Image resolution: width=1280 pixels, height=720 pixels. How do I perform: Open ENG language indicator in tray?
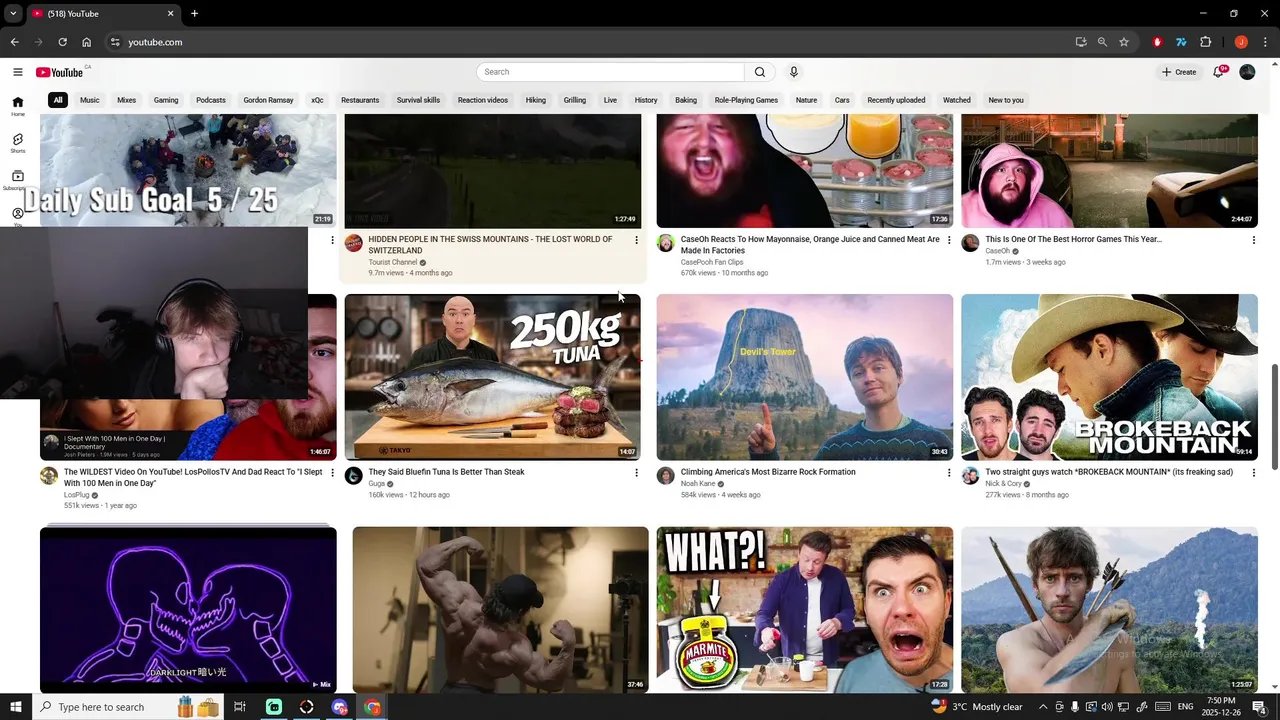point(1184,707)
